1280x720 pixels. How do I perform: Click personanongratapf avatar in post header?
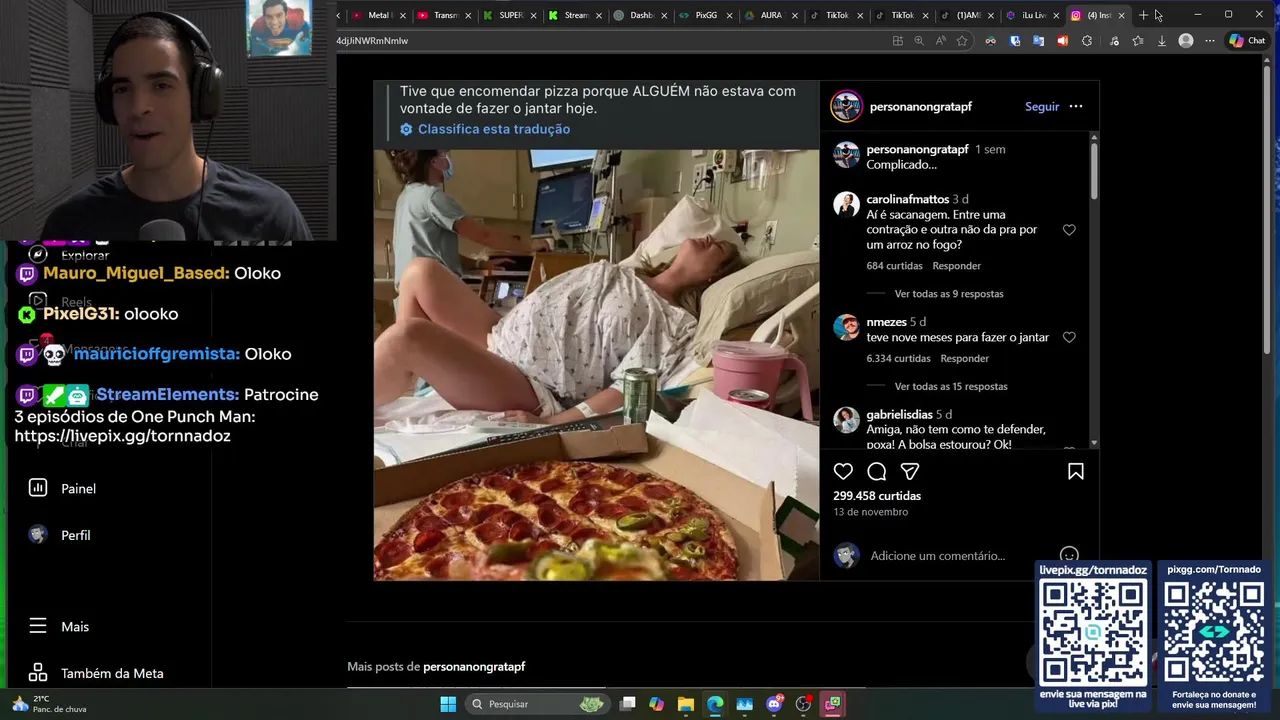tap(847, 106)
